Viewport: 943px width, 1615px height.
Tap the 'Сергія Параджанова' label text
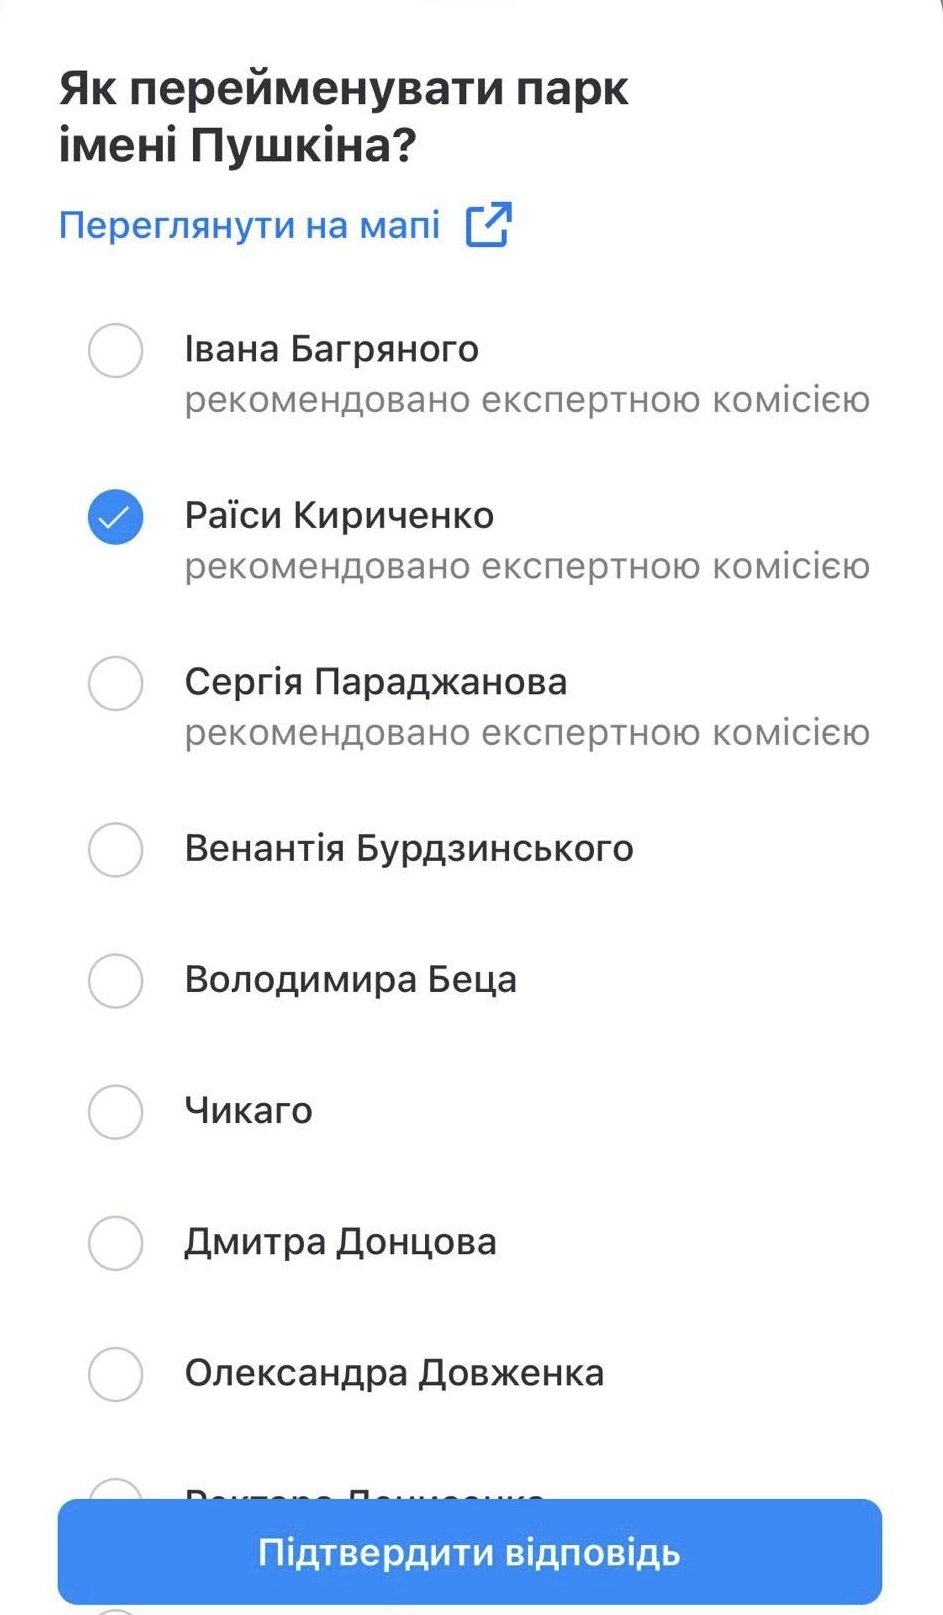tap(375, 682)
